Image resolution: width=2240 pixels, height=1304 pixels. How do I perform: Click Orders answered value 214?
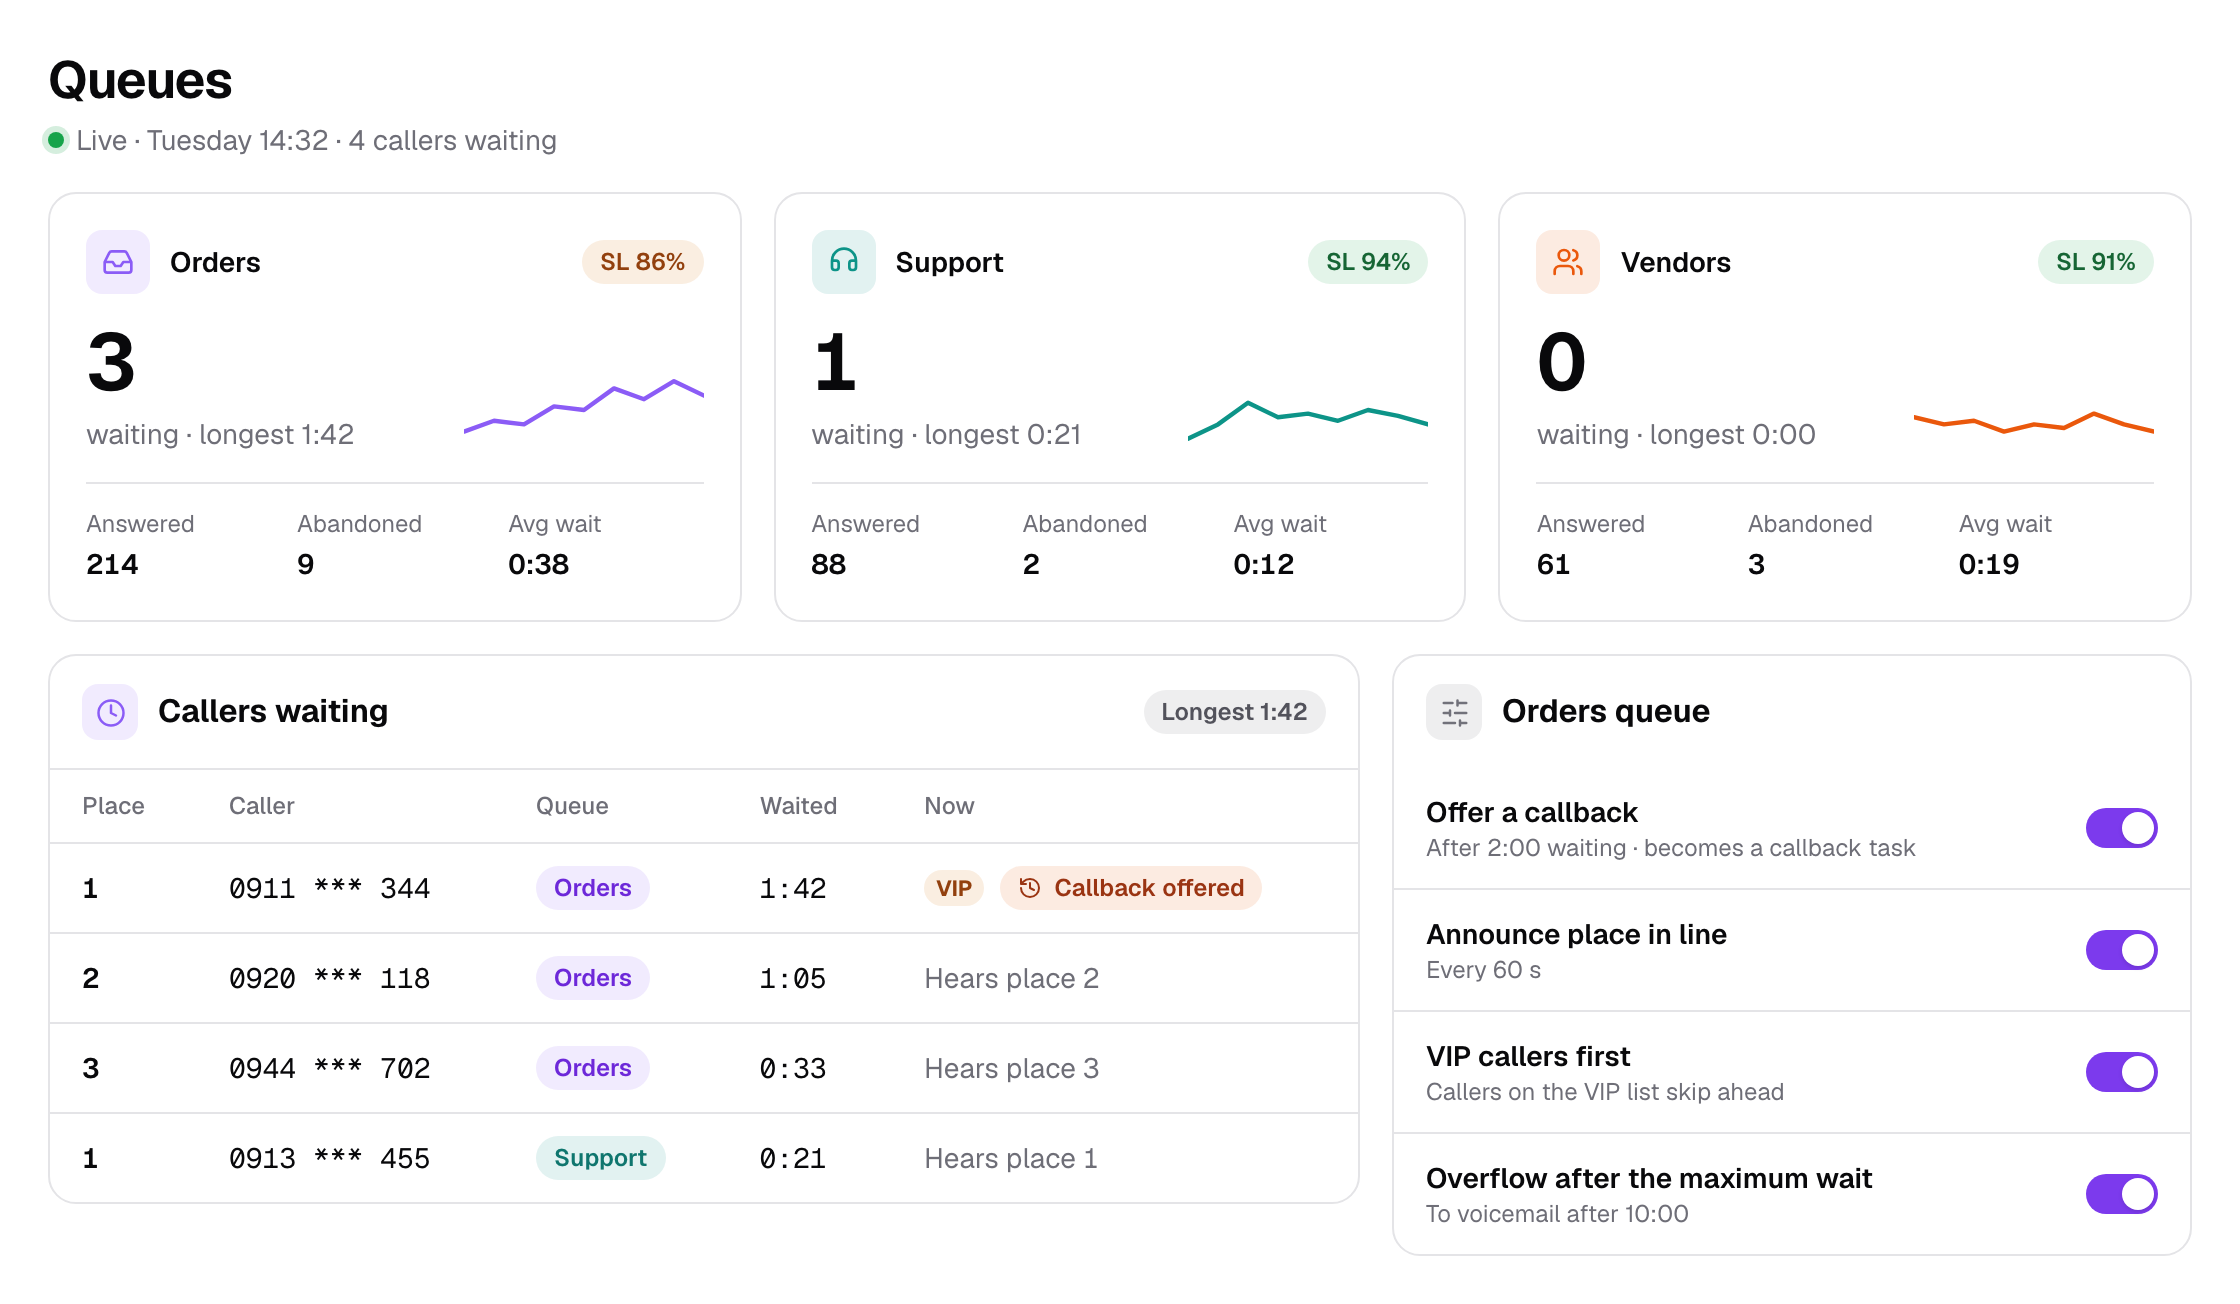(x=112, y=565)
